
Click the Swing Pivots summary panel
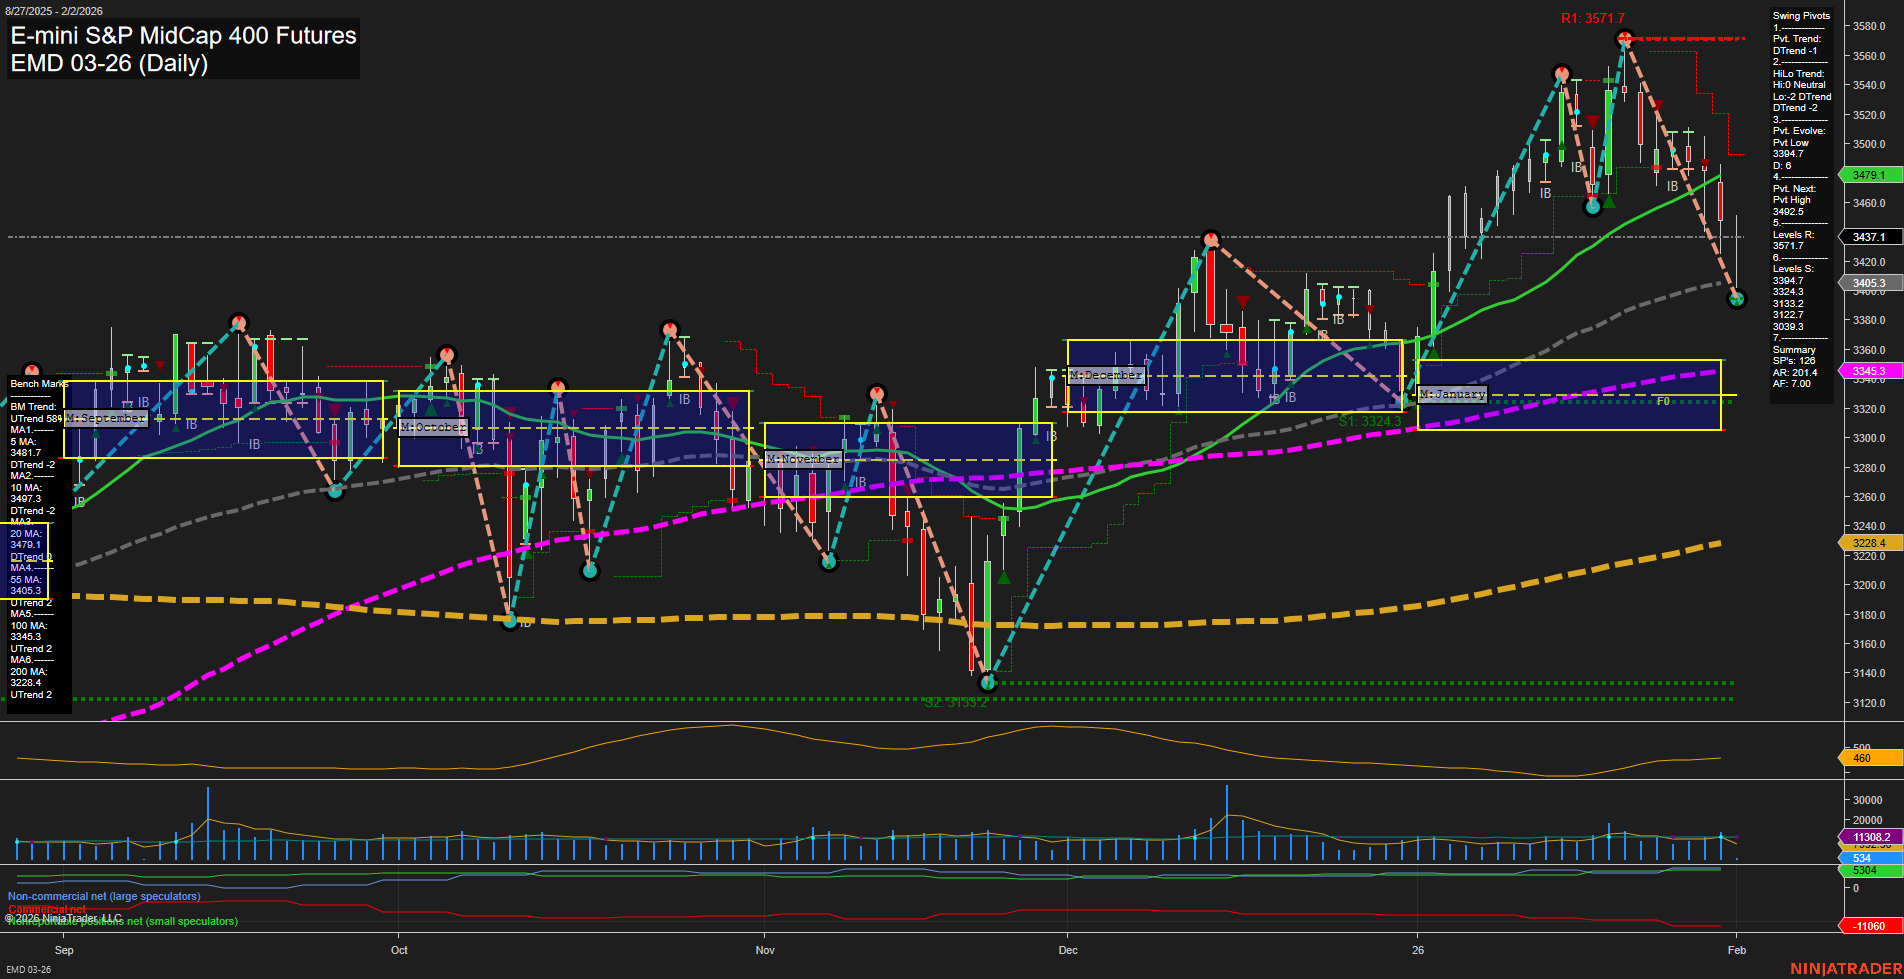pyautogui.click(x=1800, y=200)
